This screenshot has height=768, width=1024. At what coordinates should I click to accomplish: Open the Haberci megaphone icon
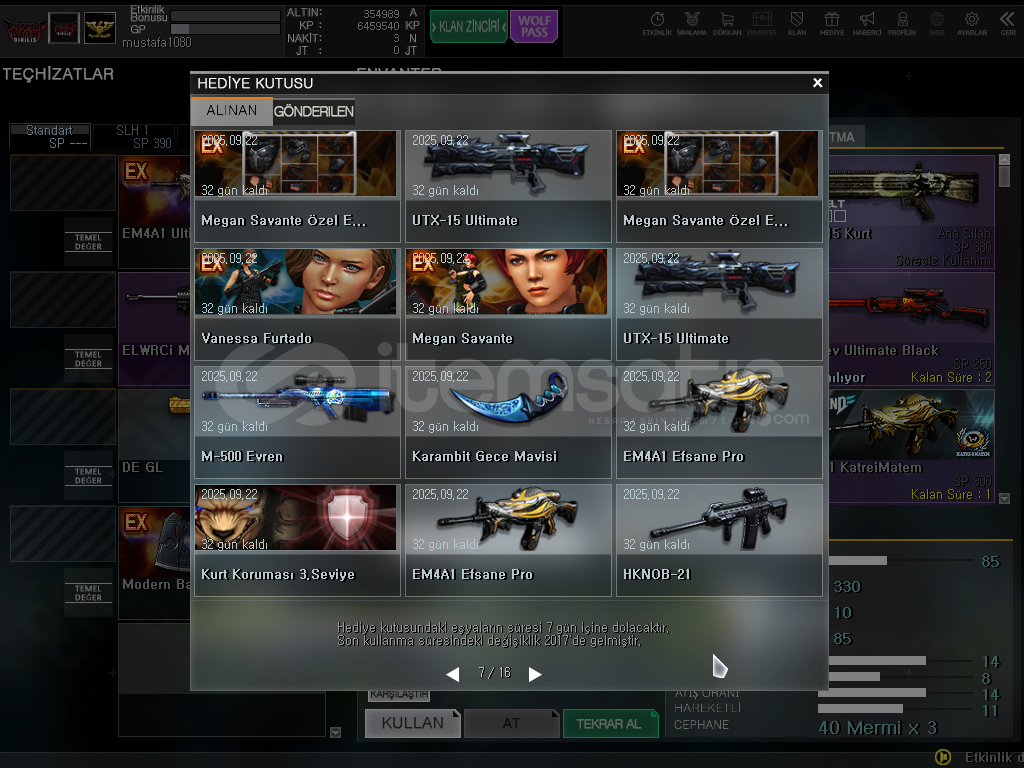(867, 24)
